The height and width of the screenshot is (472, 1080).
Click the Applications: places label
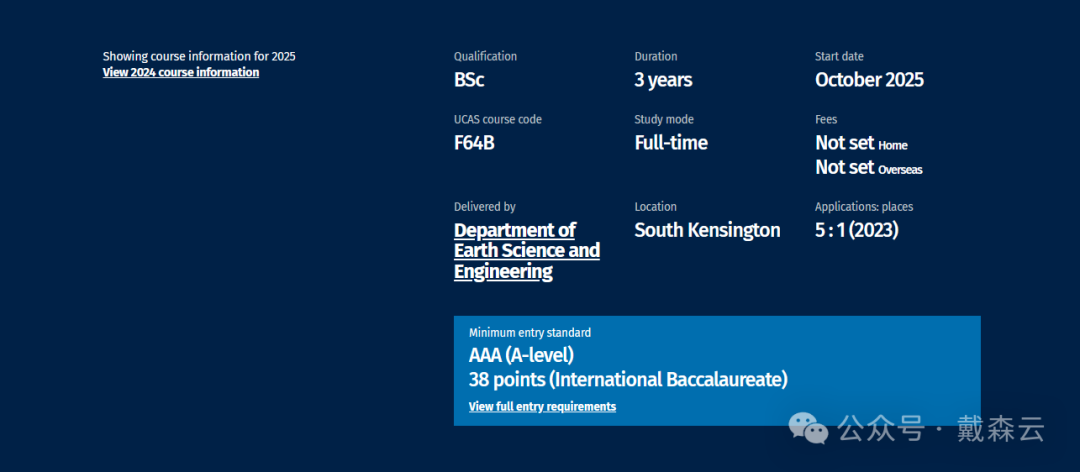pyautogui.click(x=863, y=207)
